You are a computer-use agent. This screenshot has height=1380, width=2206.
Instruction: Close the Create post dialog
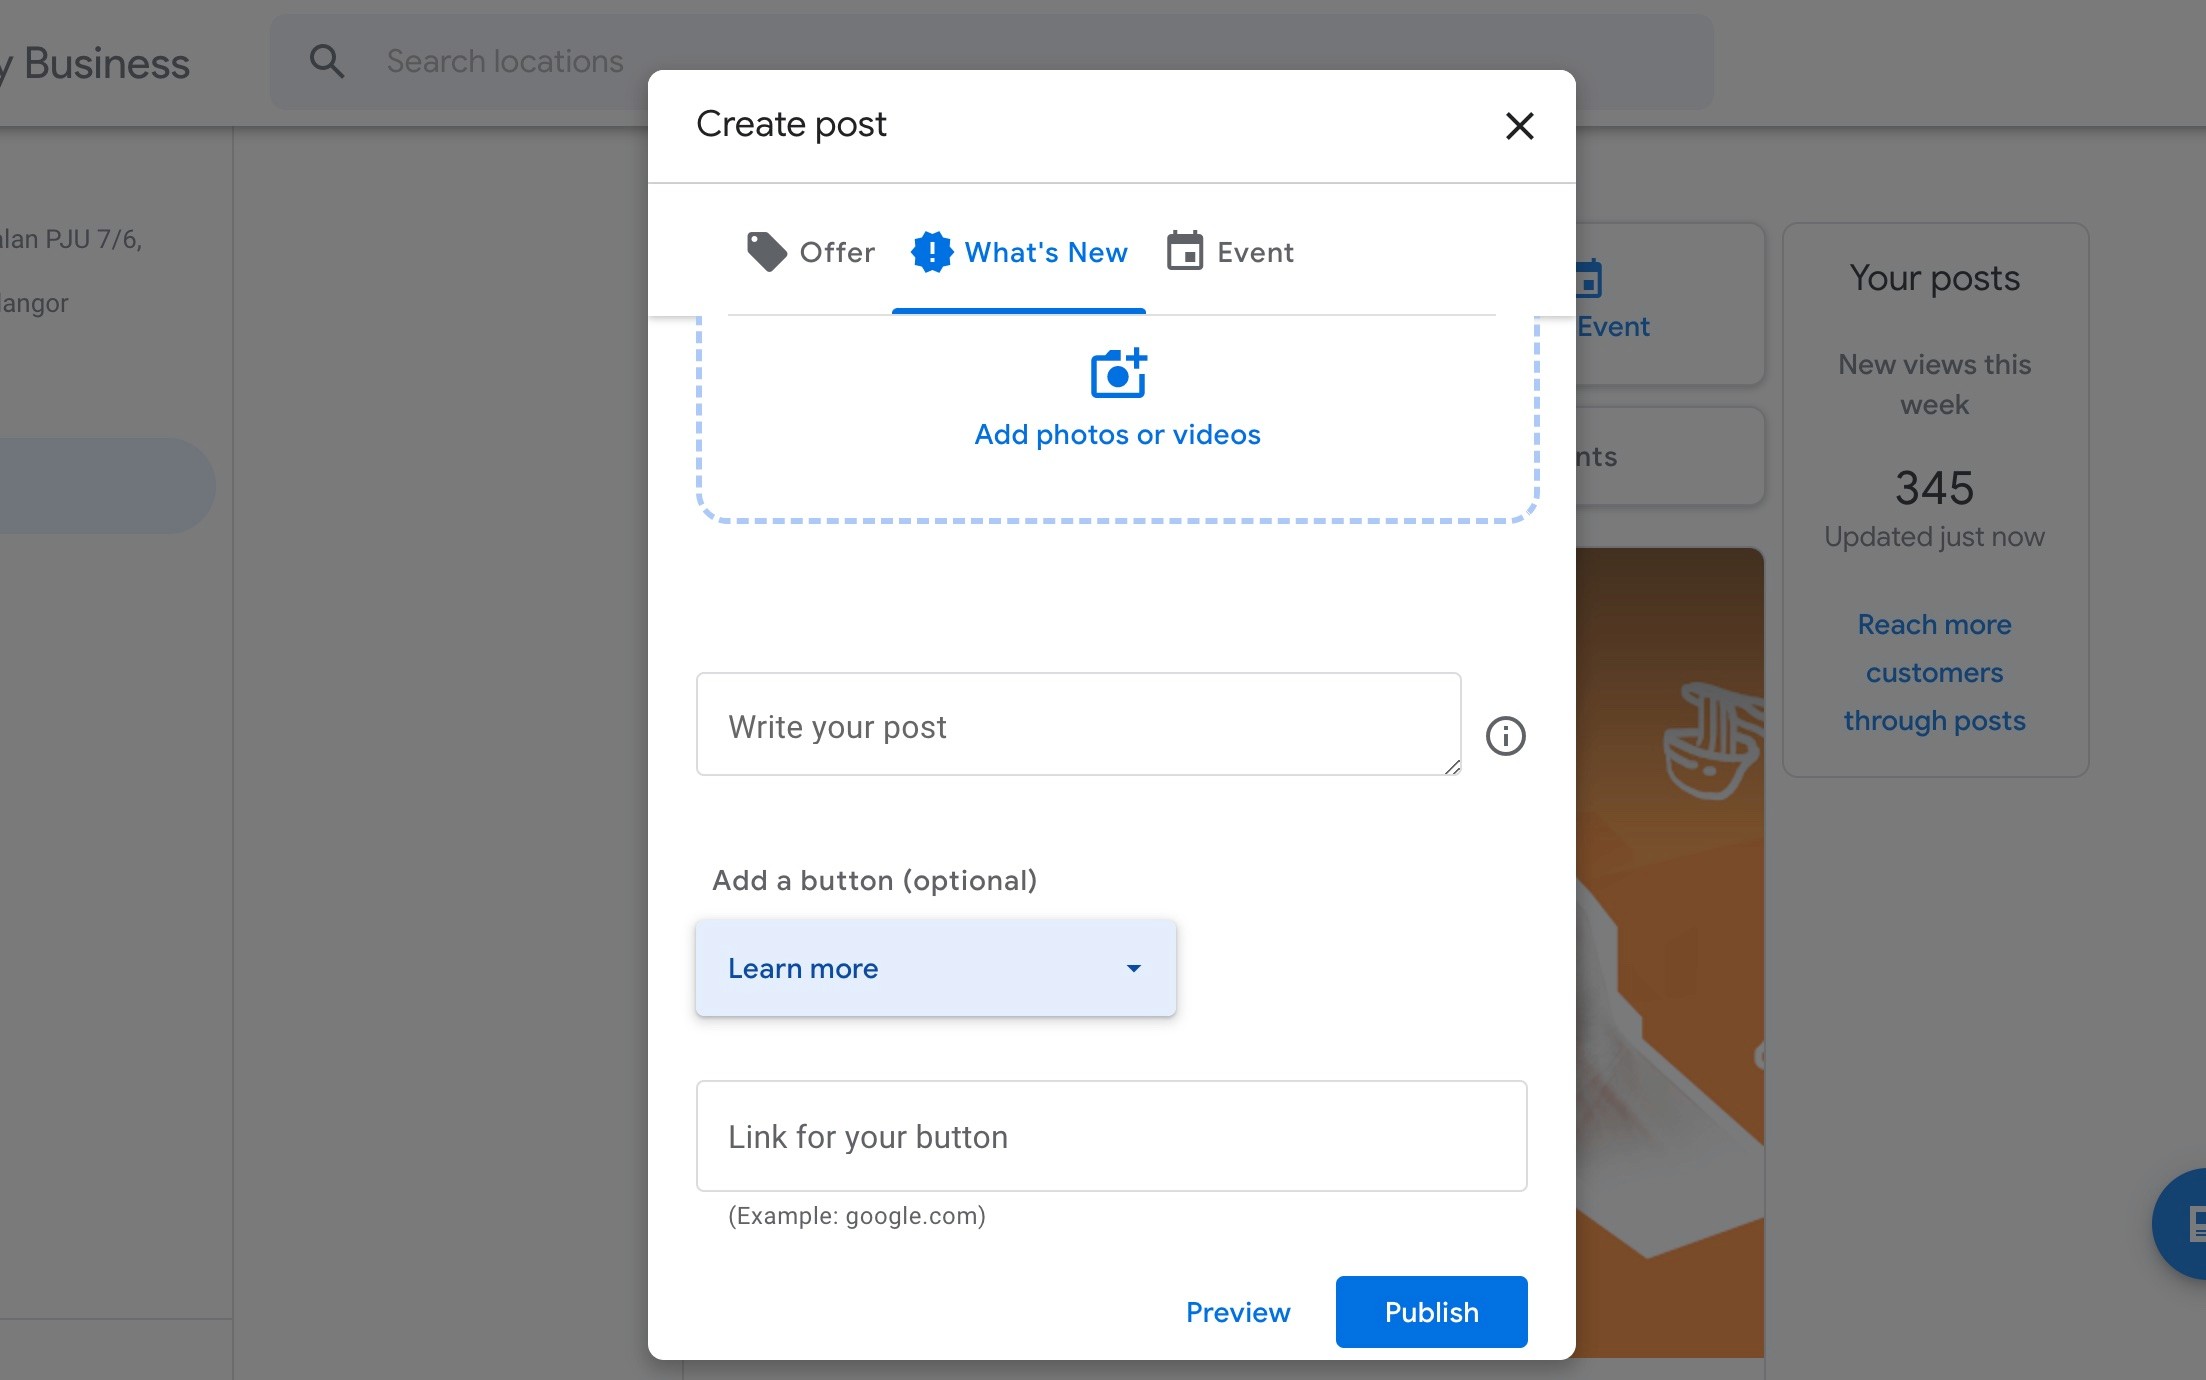tap(1519, 126)
